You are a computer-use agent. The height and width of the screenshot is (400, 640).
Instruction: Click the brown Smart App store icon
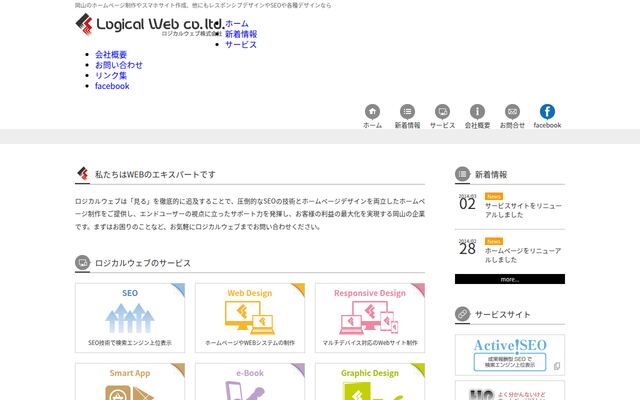pyautogui.click(x=130, y=393)
